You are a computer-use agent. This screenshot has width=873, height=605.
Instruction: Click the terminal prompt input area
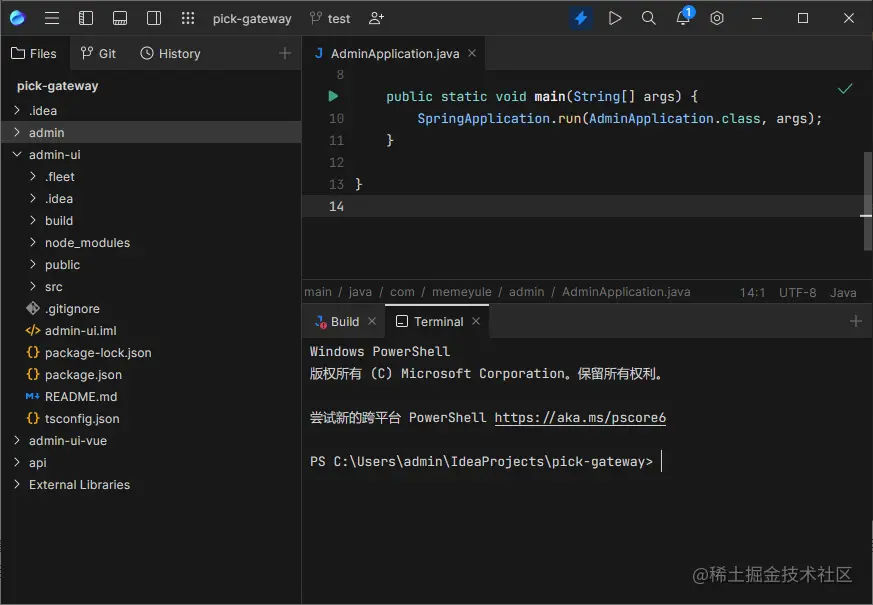point(663,461)
